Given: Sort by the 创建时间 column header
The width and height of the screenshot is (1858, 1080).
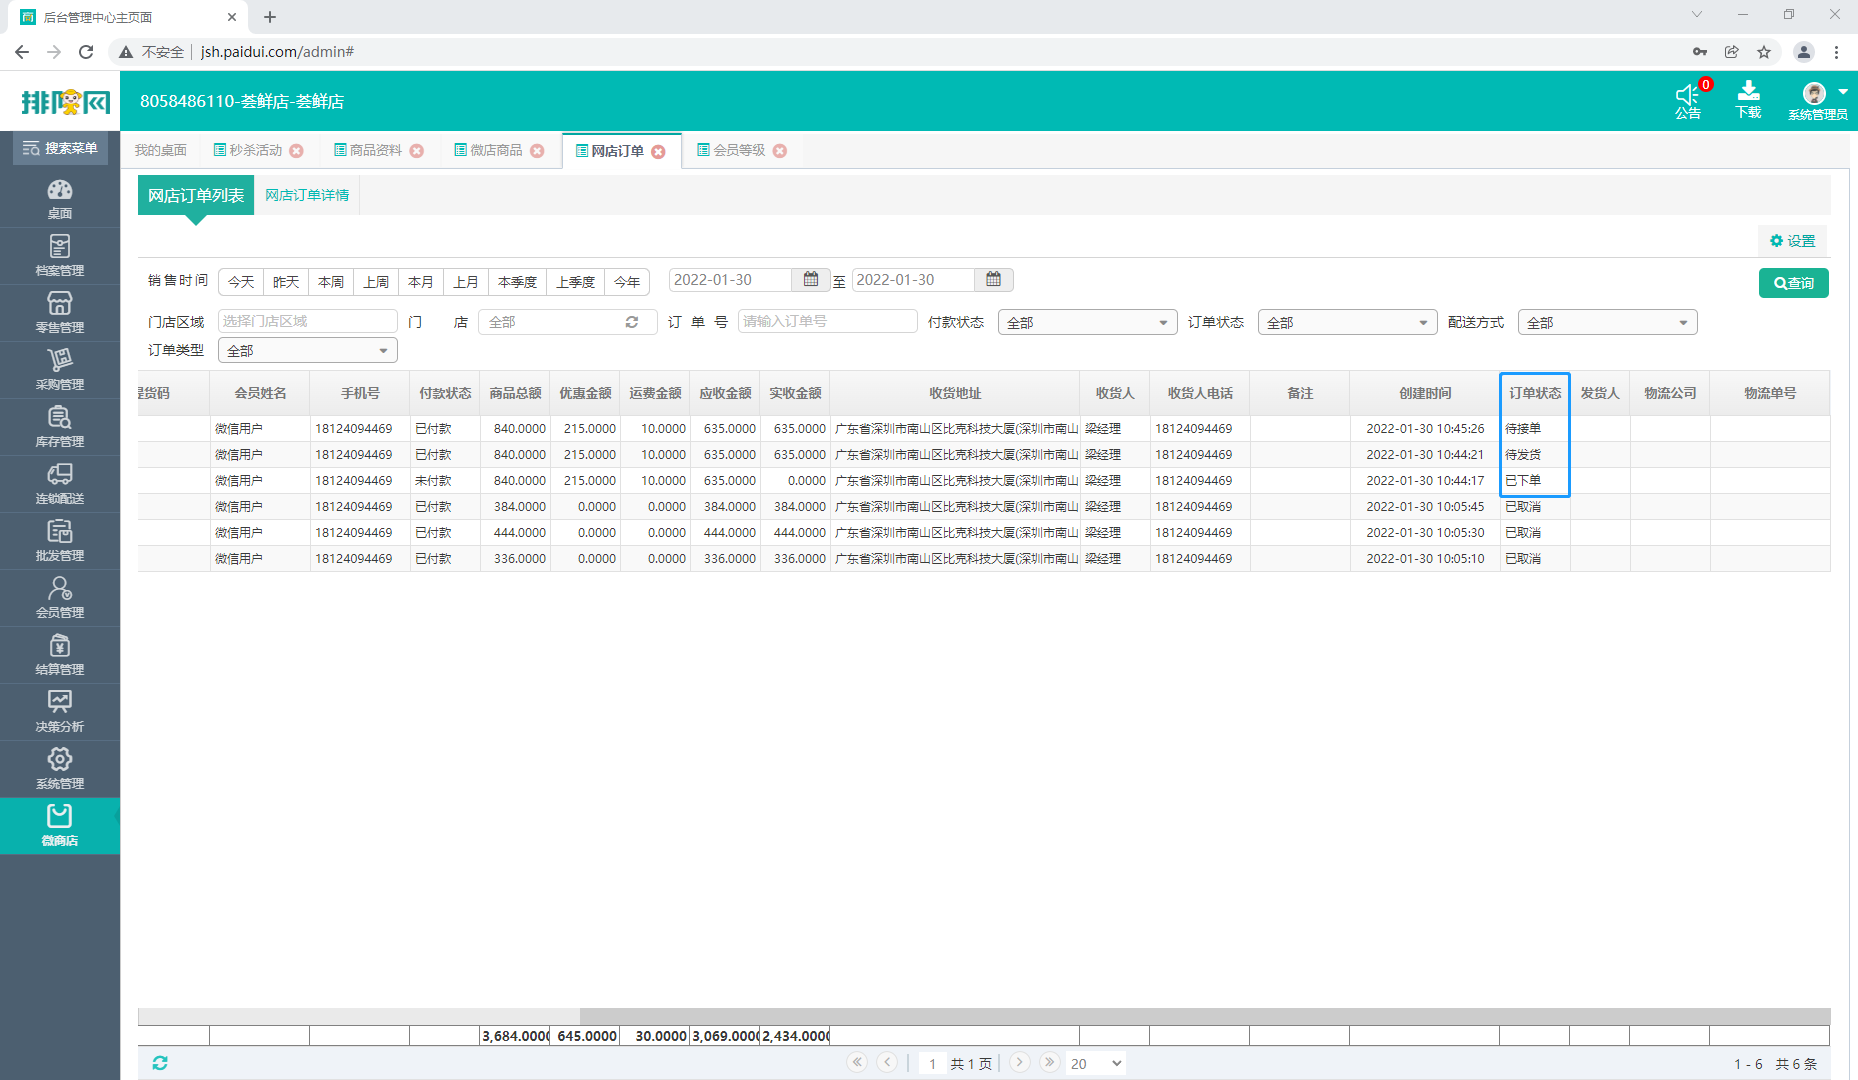Looking at the screenshot, I should pos(1425,393).
